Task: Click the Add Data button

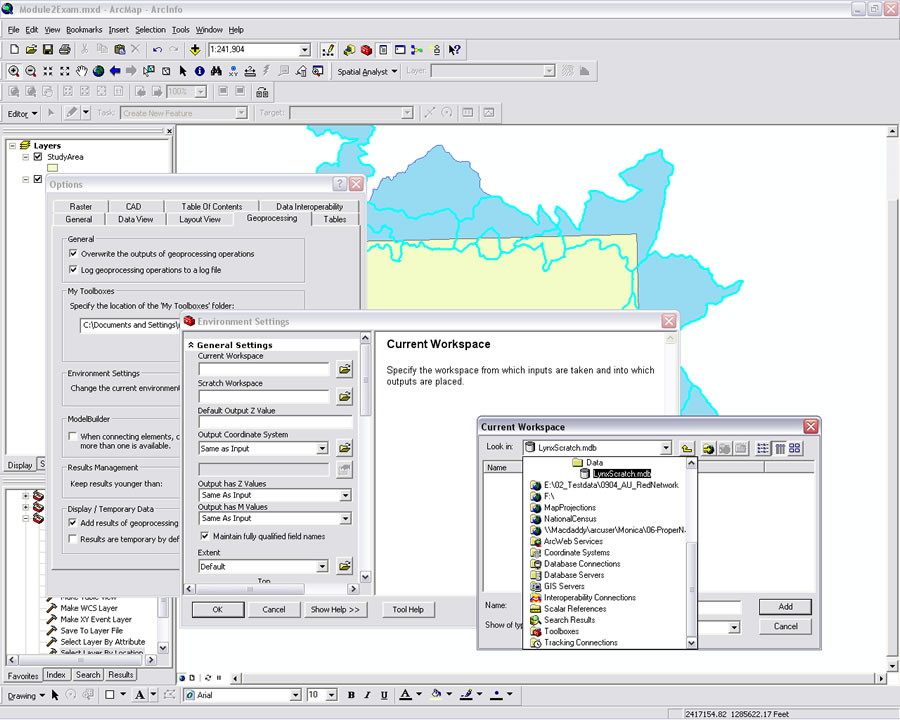Action: click(x=195, y=49)
